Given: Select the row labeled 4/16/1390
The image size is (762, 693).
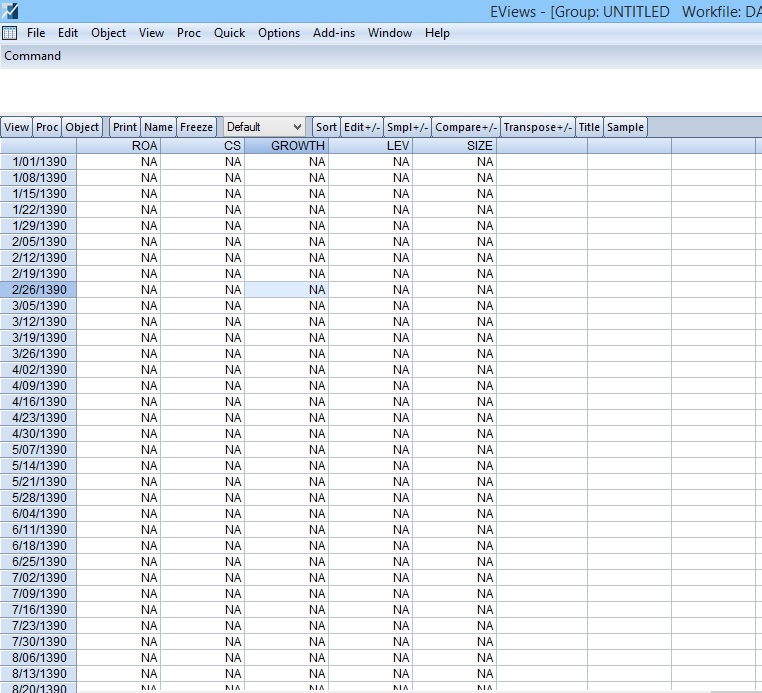Looking at the screenshot, I should coord(38,402).
